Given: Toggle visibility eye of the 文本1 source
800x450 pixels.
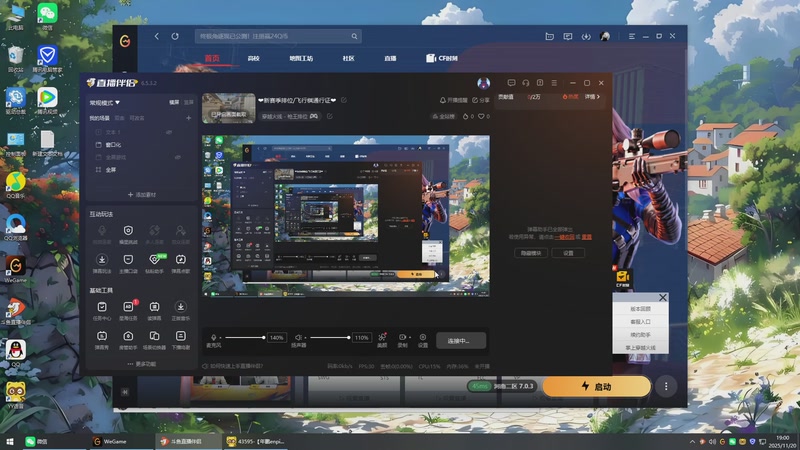Looking at the screenshot, I should (x=169, y=132).
